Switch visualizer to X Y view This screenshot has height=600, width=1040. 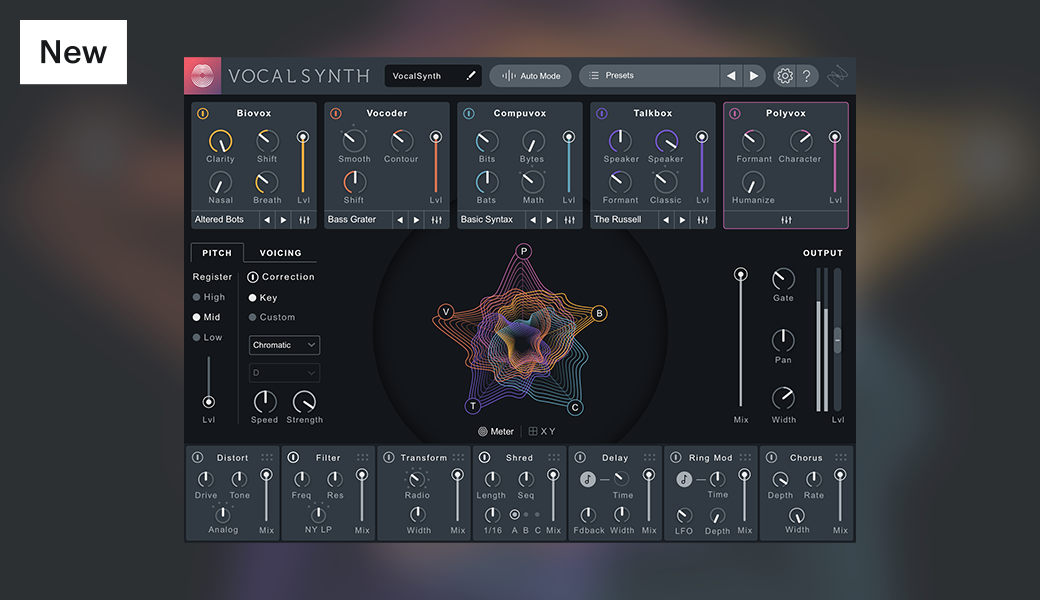(x=542, y=432)
